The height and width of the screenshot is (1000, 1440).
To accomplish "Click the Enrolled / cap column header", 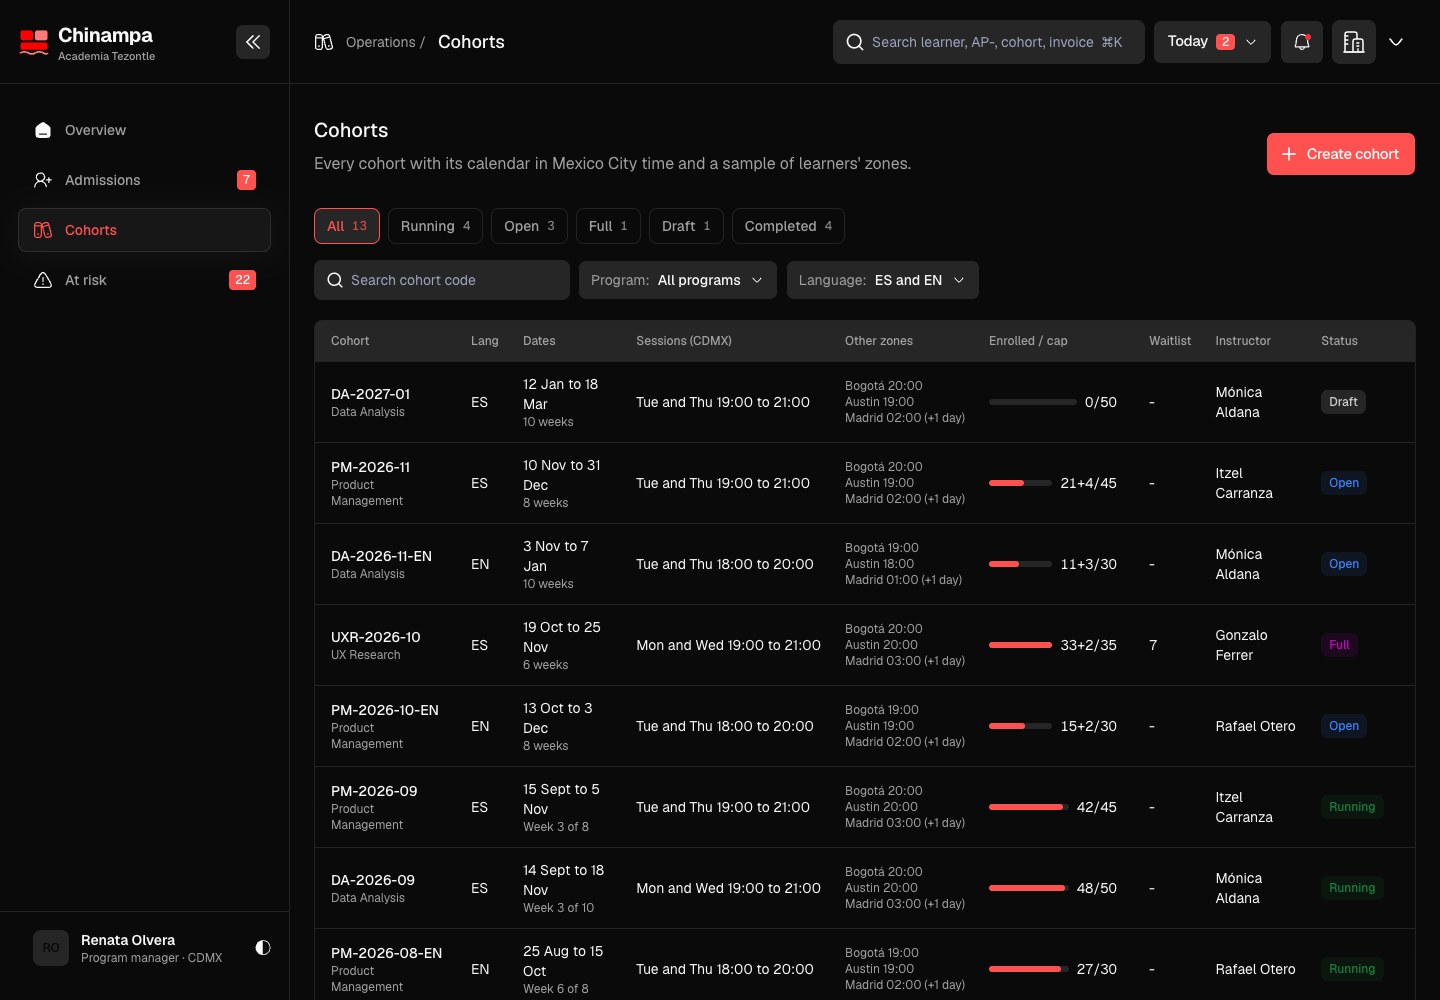I will tap(1028, 341).
